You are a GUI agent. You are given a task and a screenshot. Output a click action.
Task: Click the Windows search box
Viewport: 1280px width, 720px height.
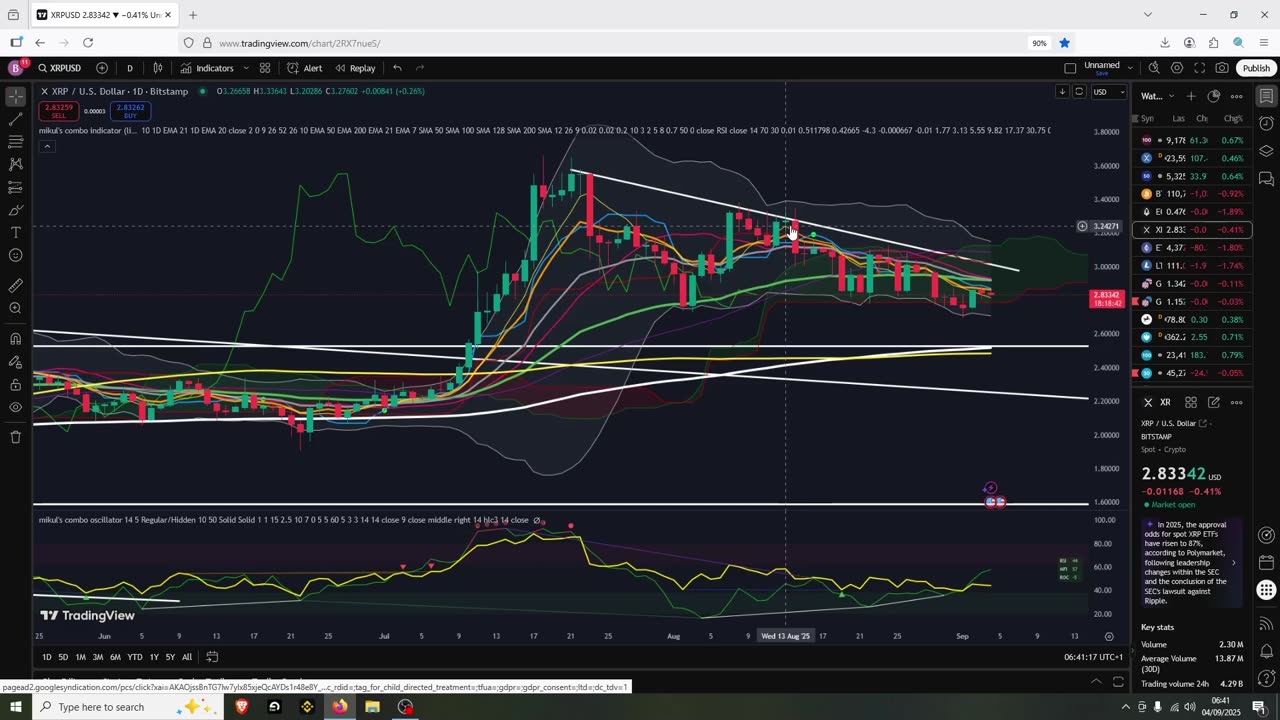click(x=125, y=707)
